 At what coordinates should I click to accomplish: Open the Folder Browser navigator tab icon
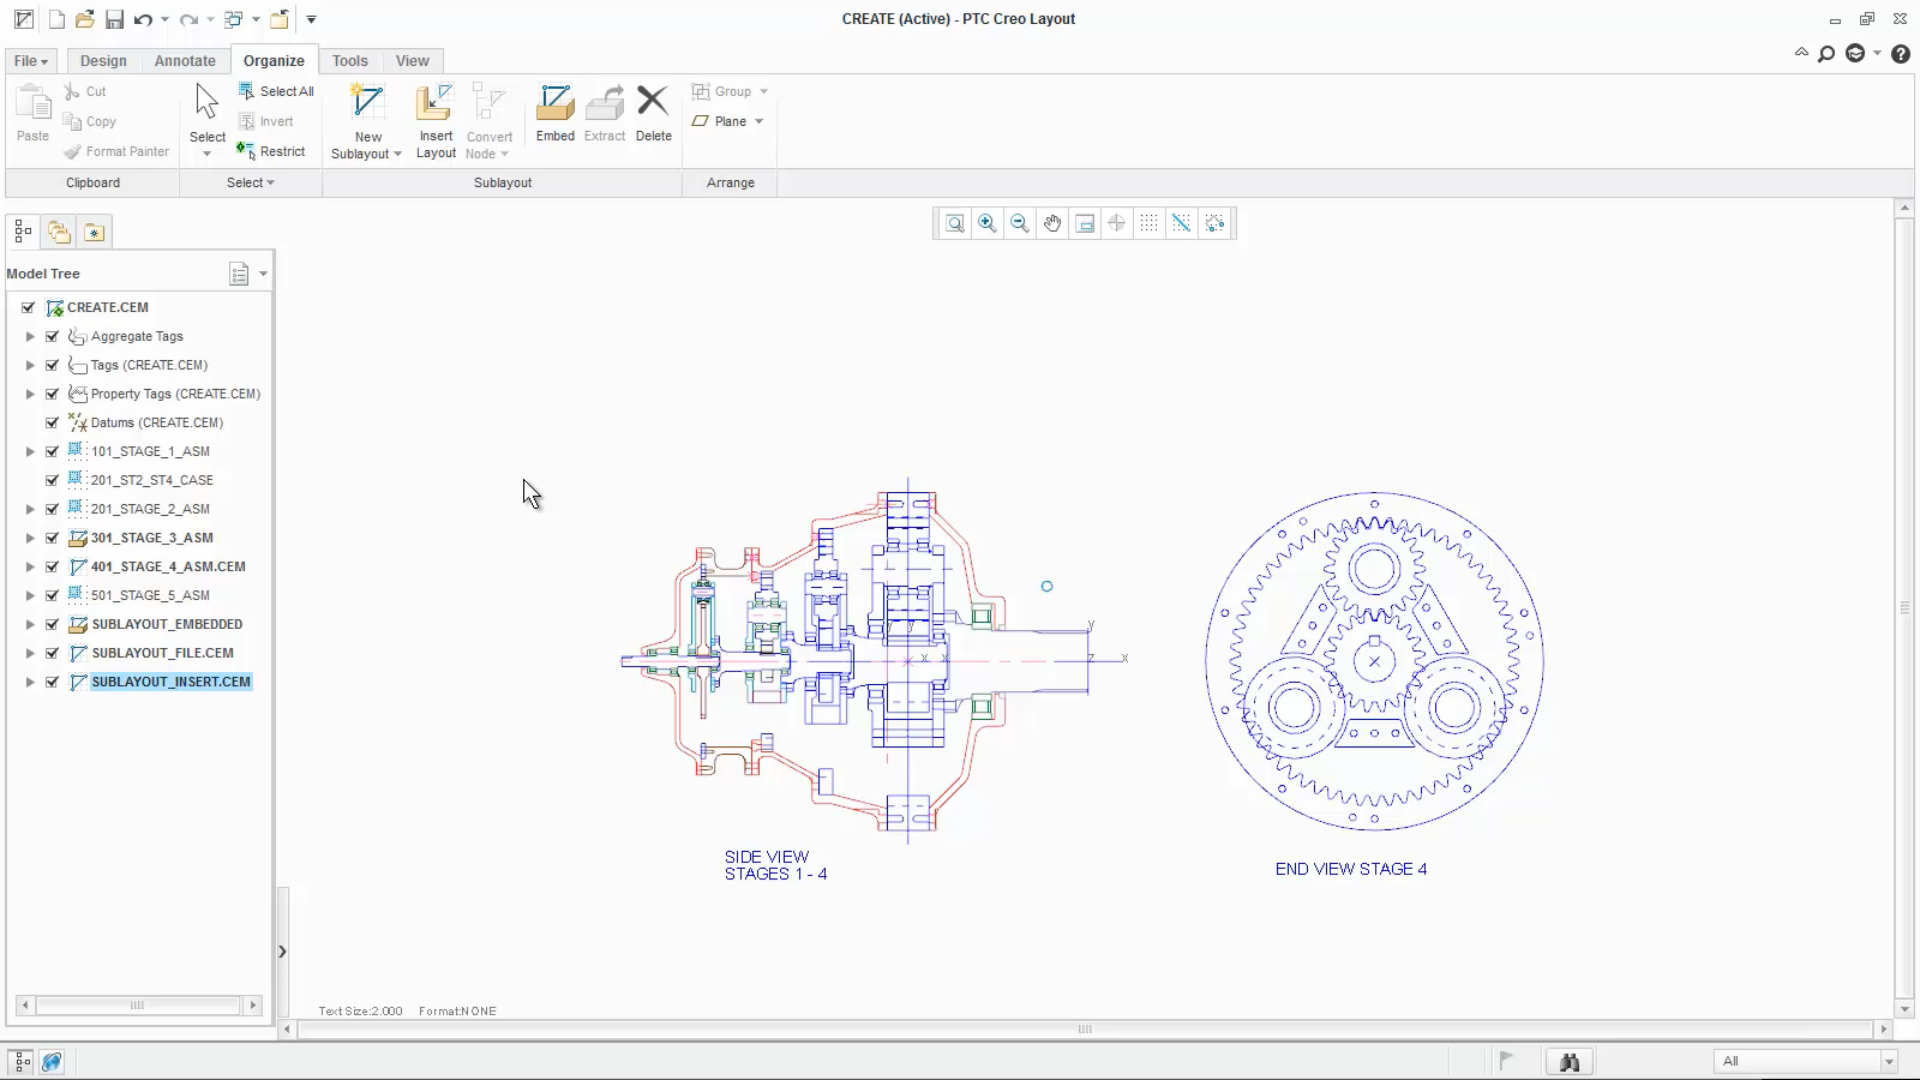[x=60, y=233]
